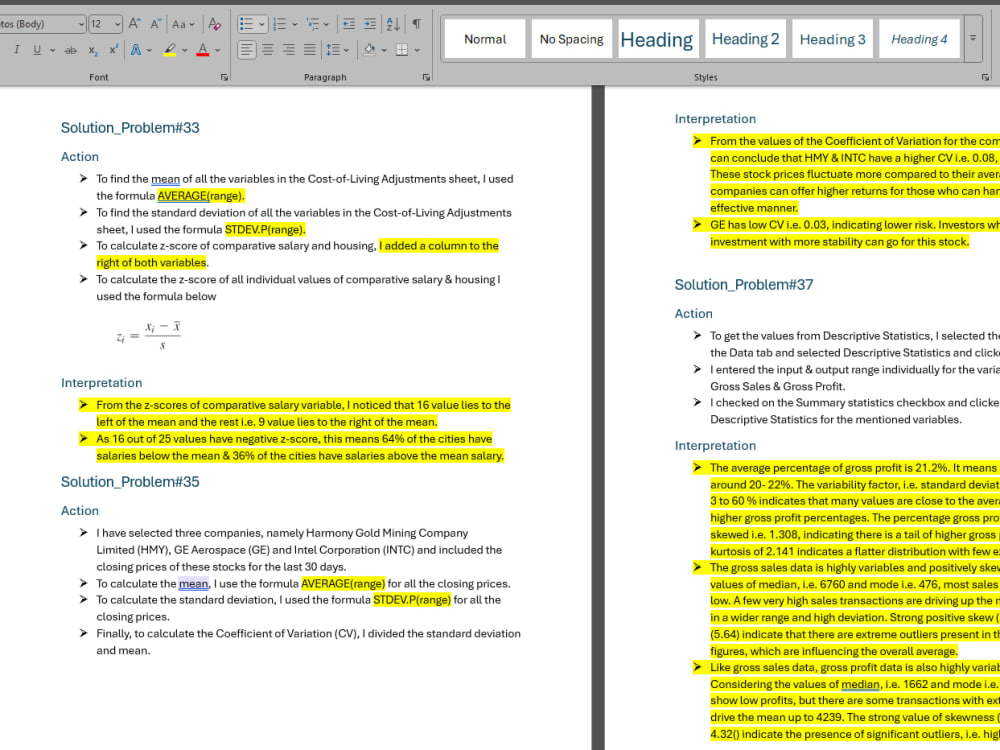
Task: Toggle subscript formatting
Action: pyautogui.click(x=93, y=50)
